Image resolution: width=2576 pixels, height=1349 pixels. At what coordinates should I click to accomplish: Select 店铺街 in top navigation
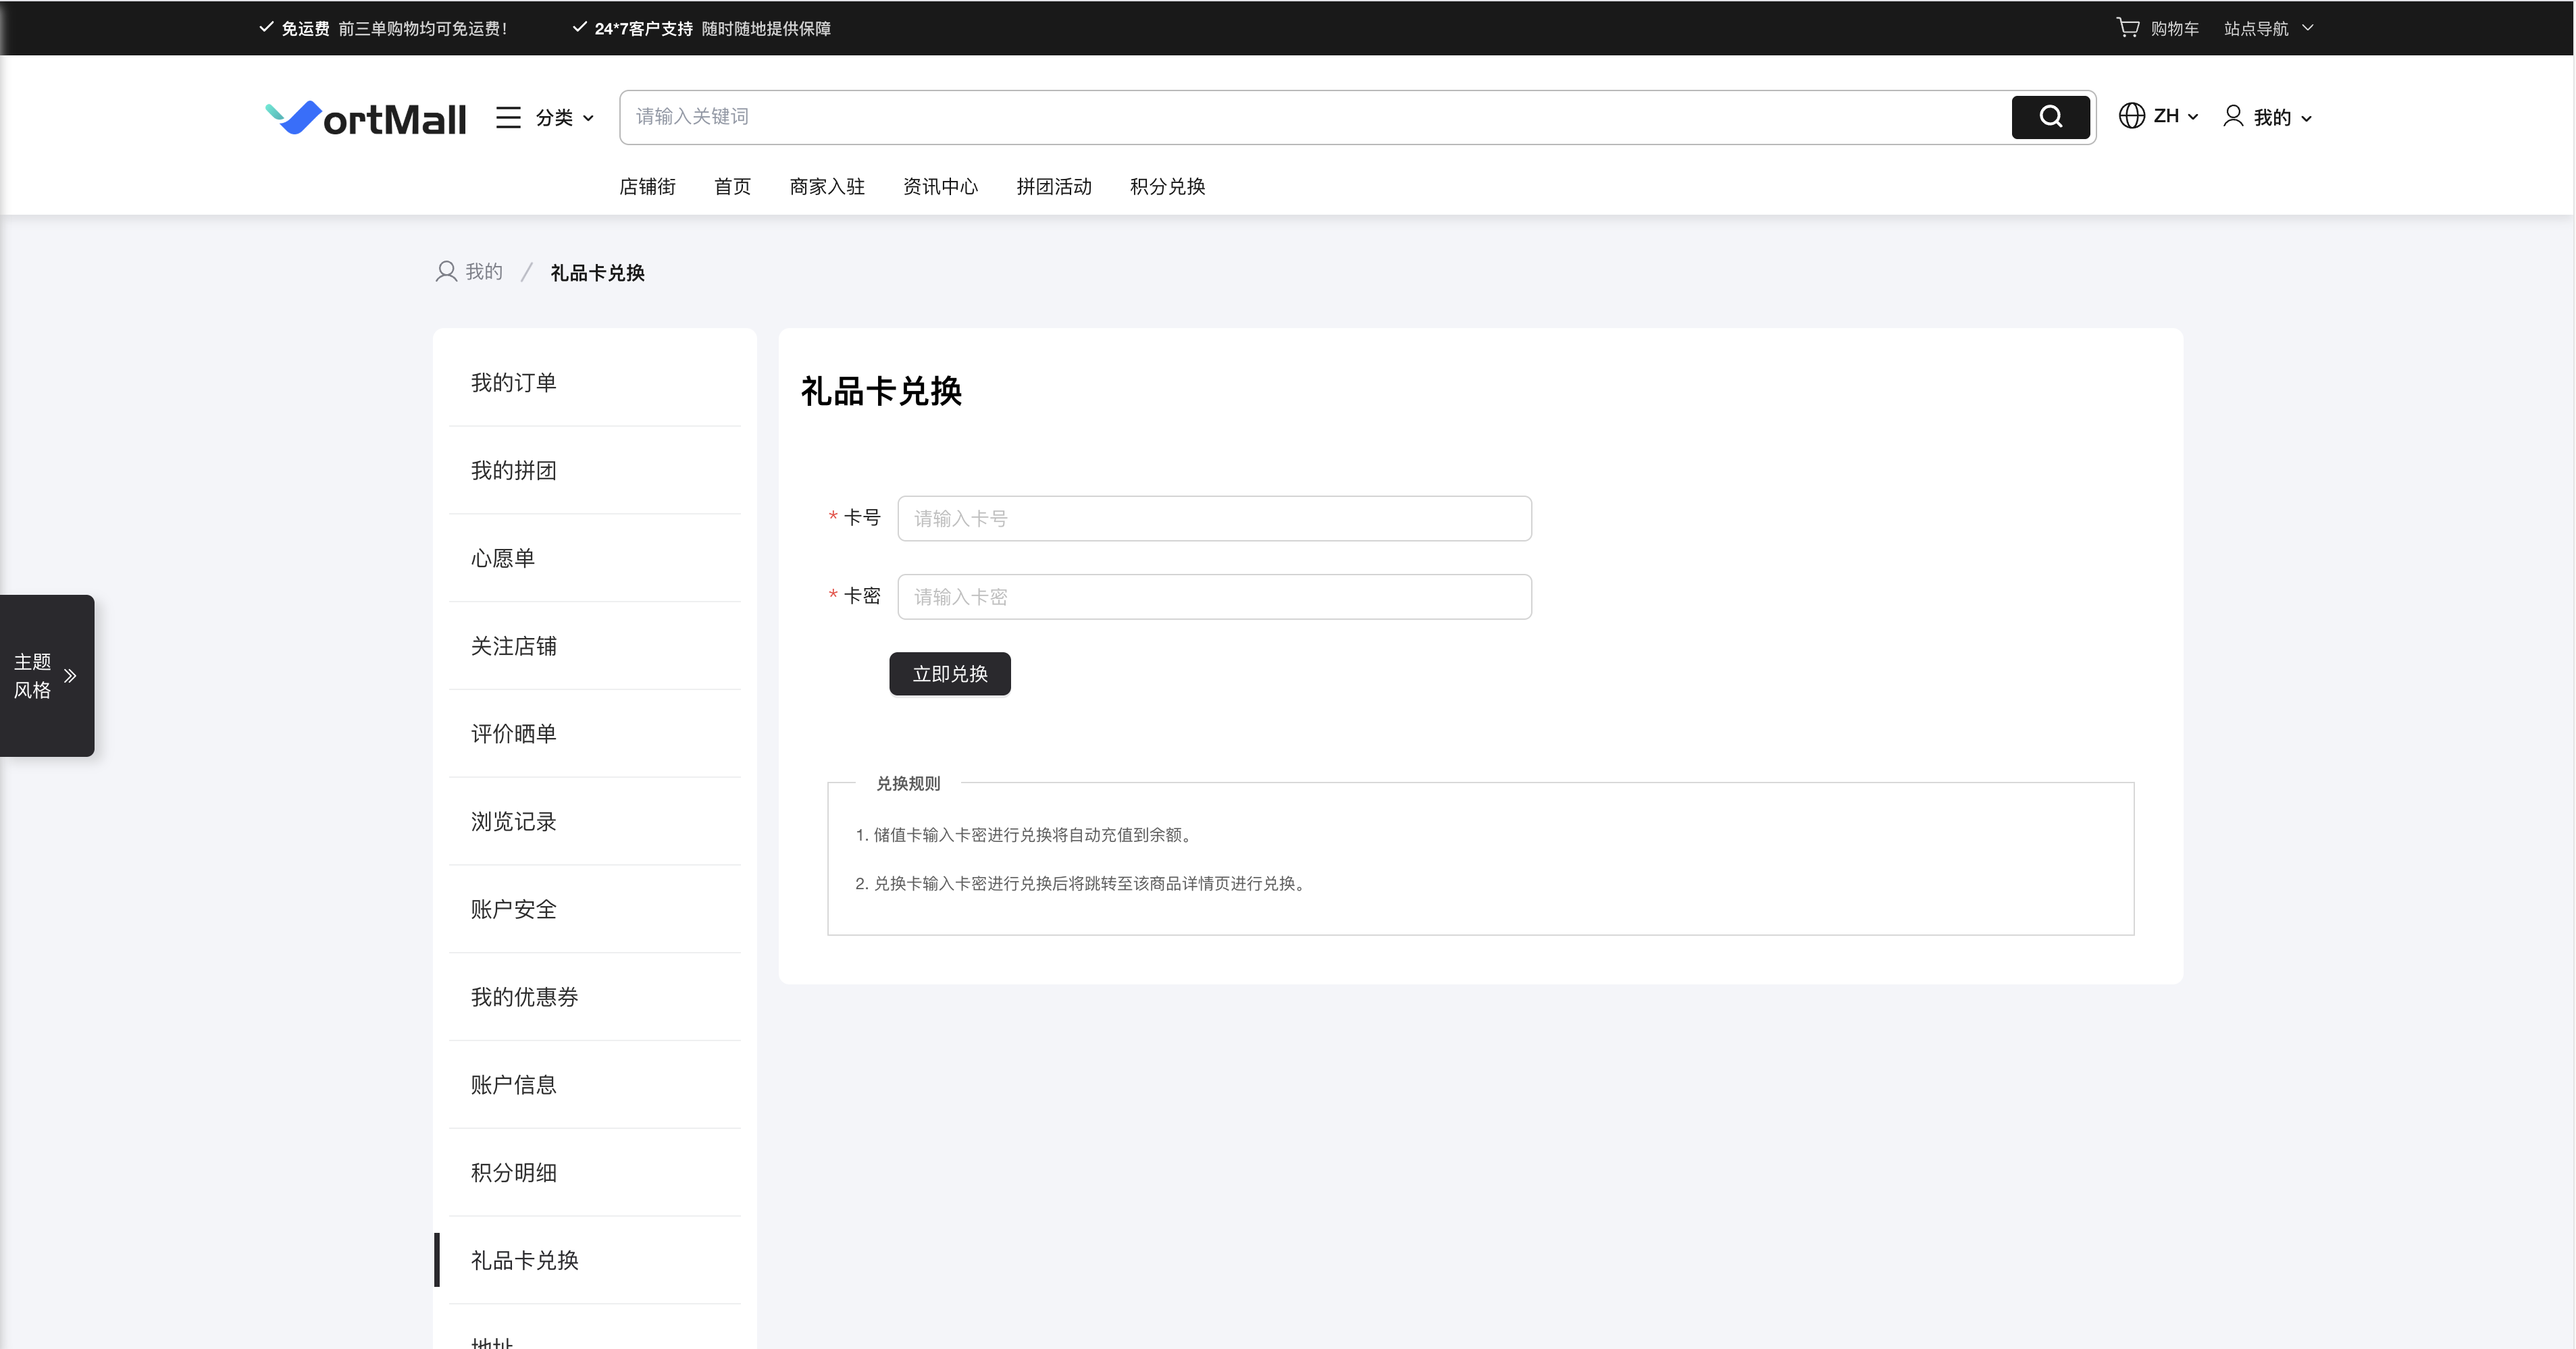pyautogui.click(x=647, y=187)
